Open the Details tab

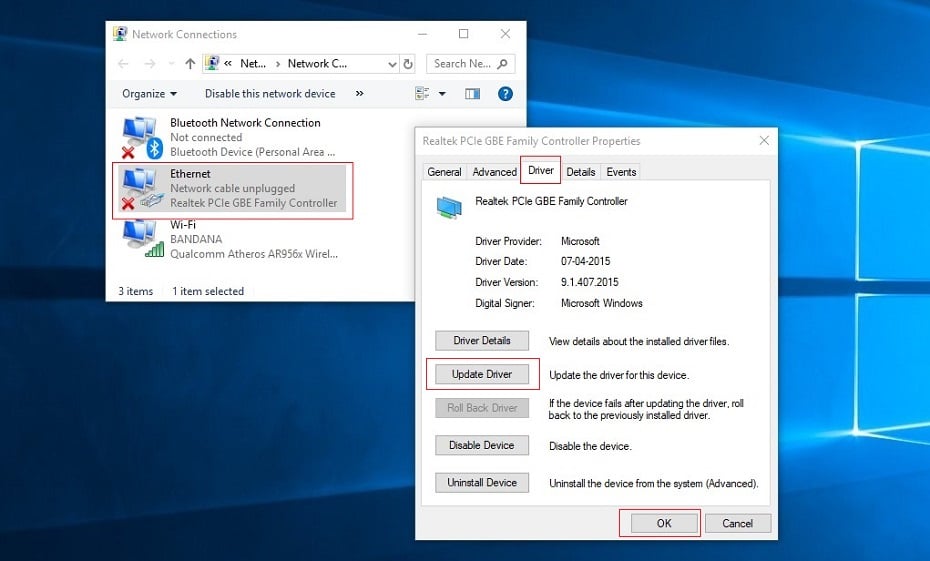coord(581,172)
